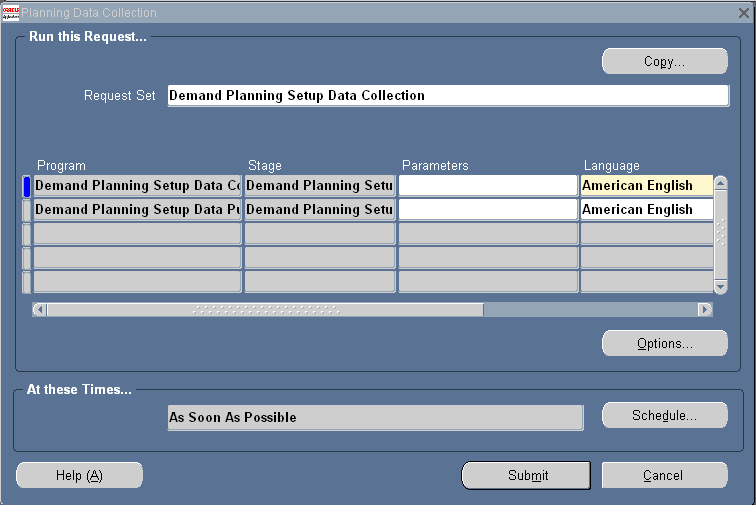Screen dimensions: 756x505
Task: Click Parameters field for first program row
Action: (x=488, y=186)
